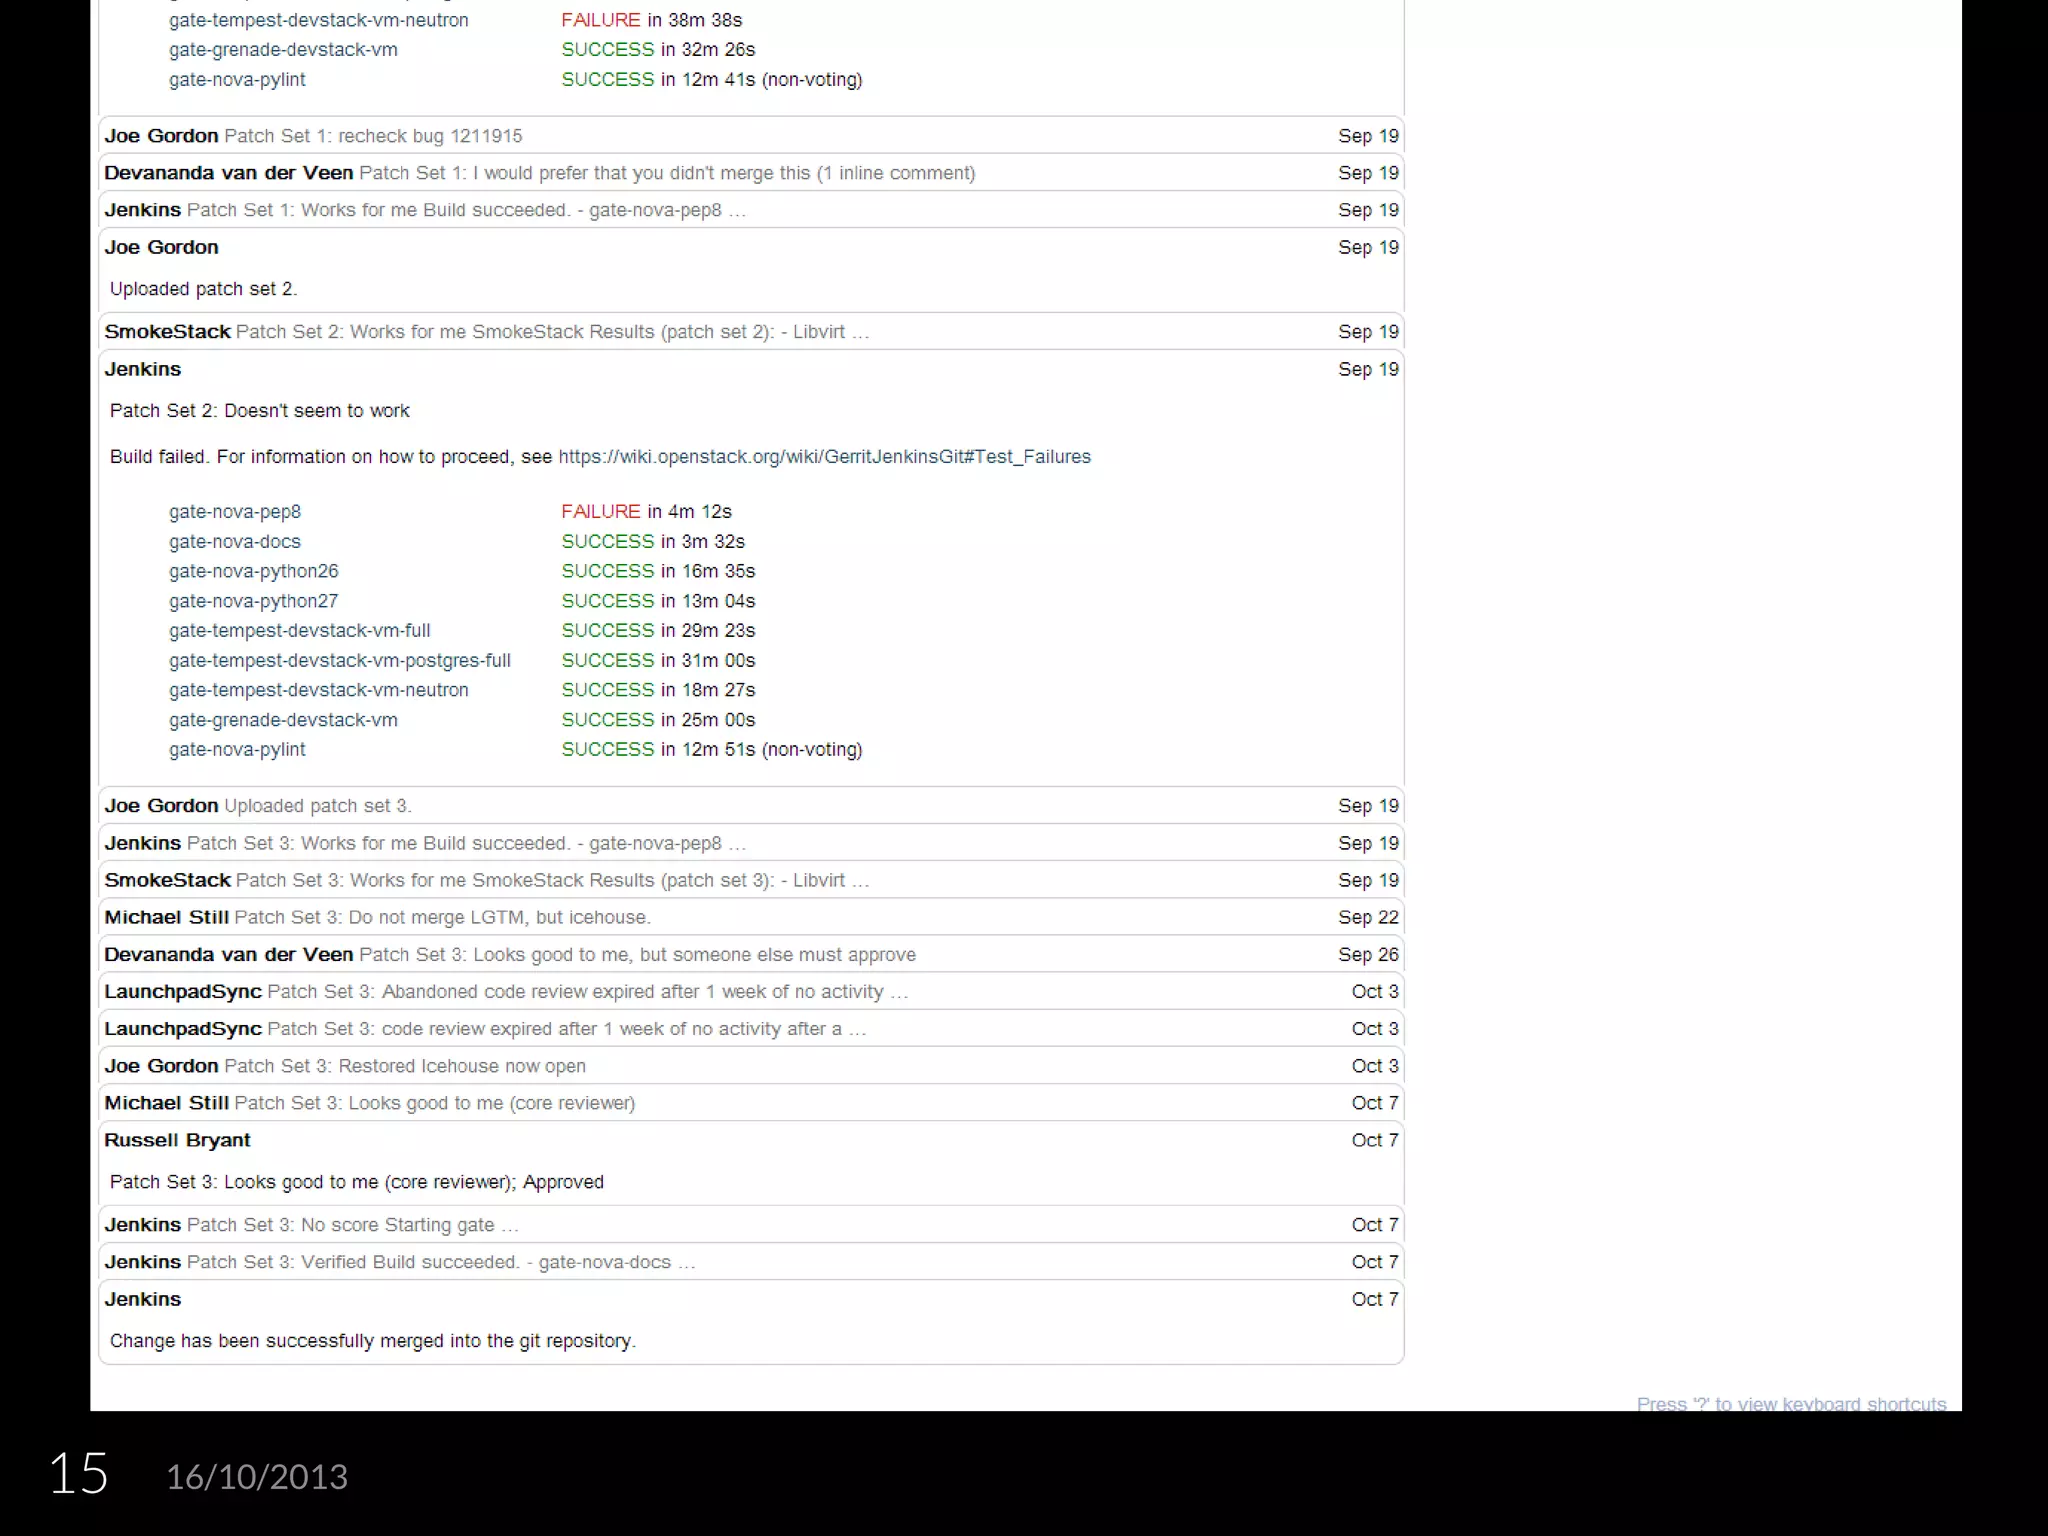
Task: Expand Michael Still's 'Looks good to me (core reviewer)' comment
Action: pyautogui.click(x=751, y=1103)
